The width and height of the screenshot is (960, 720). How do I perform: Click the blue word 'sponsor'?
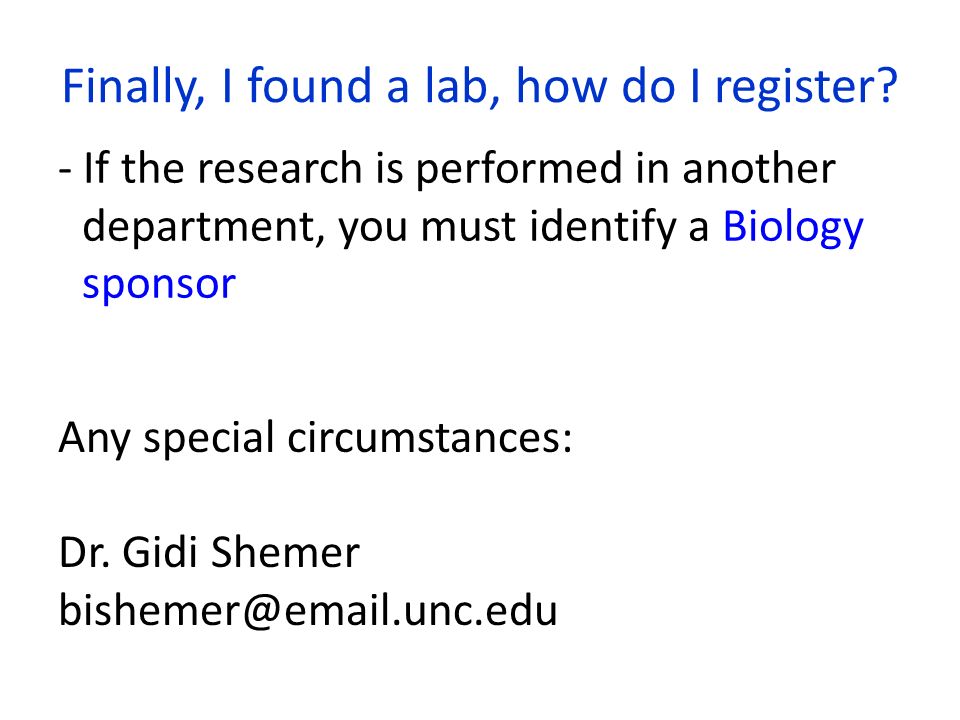click(159, 285)
